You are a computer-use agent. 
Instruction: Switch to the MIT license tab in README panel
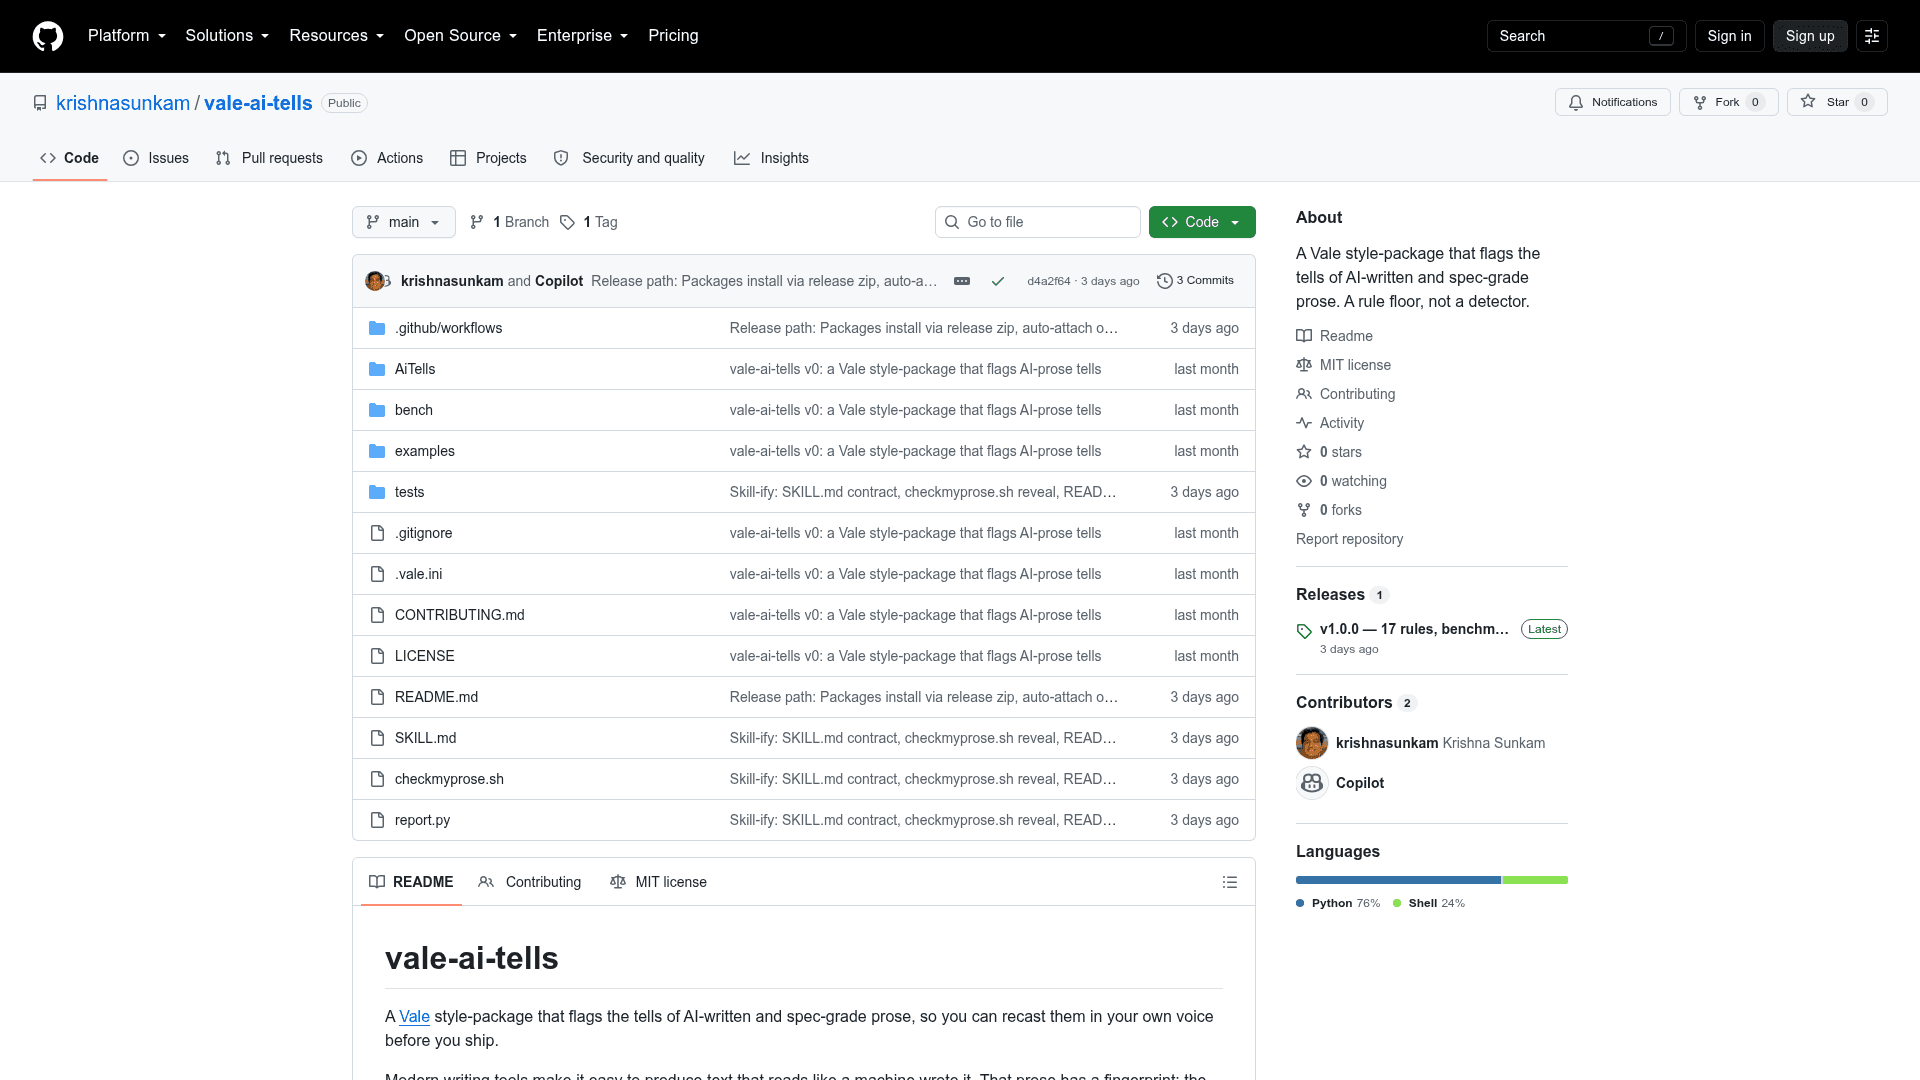[x=658, y=882]
